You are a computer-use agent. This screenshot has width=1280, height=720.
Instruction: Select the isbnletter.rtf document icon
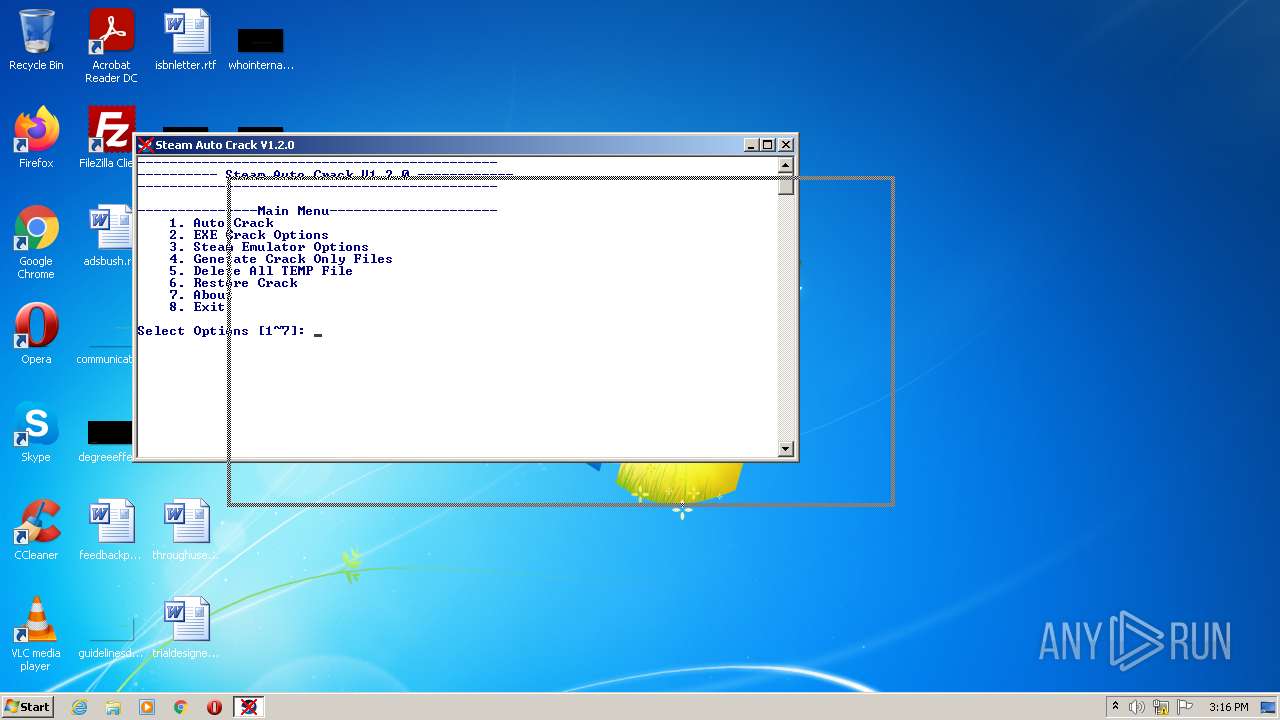coord(186,41)
